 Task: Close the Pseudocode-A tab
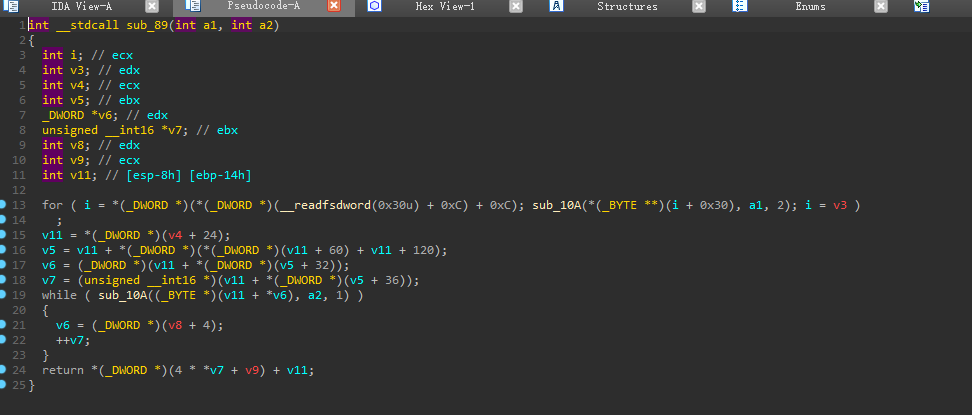coord(334,6)
